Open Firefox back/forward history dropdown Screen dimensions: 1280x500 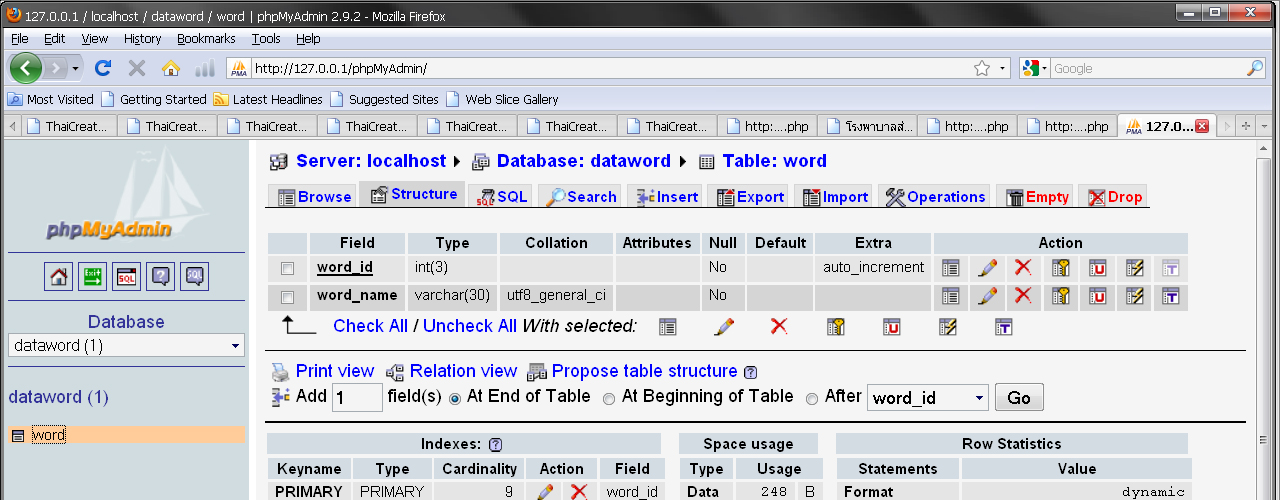click(75, 68)
